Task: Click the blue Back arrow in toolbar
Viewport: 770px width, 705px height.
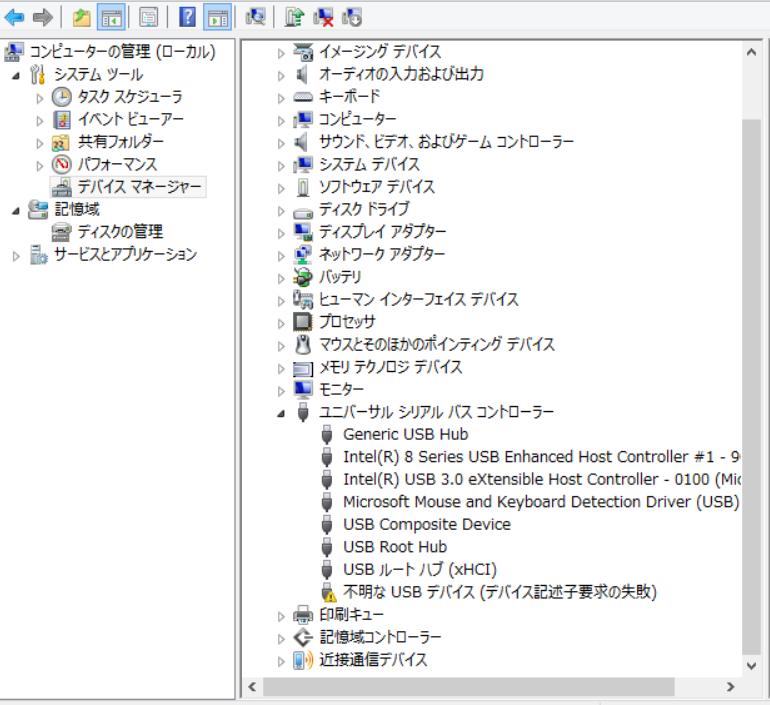Action: pos(14,18)
